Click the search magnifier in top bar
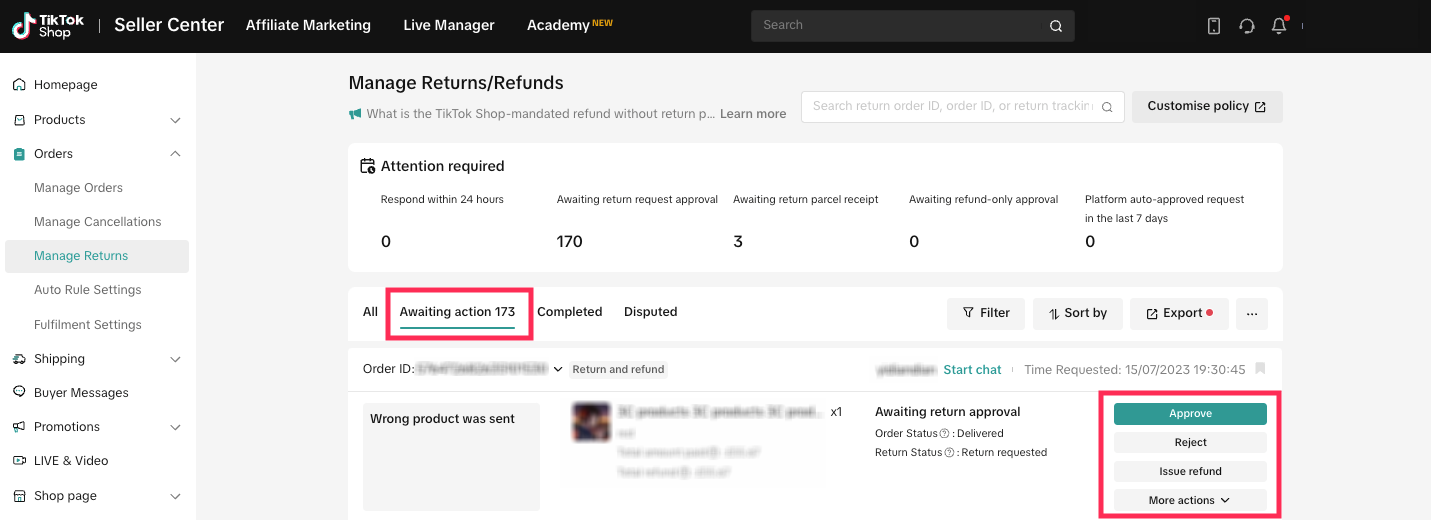 pyautogui.click(x=1056, y=26)
